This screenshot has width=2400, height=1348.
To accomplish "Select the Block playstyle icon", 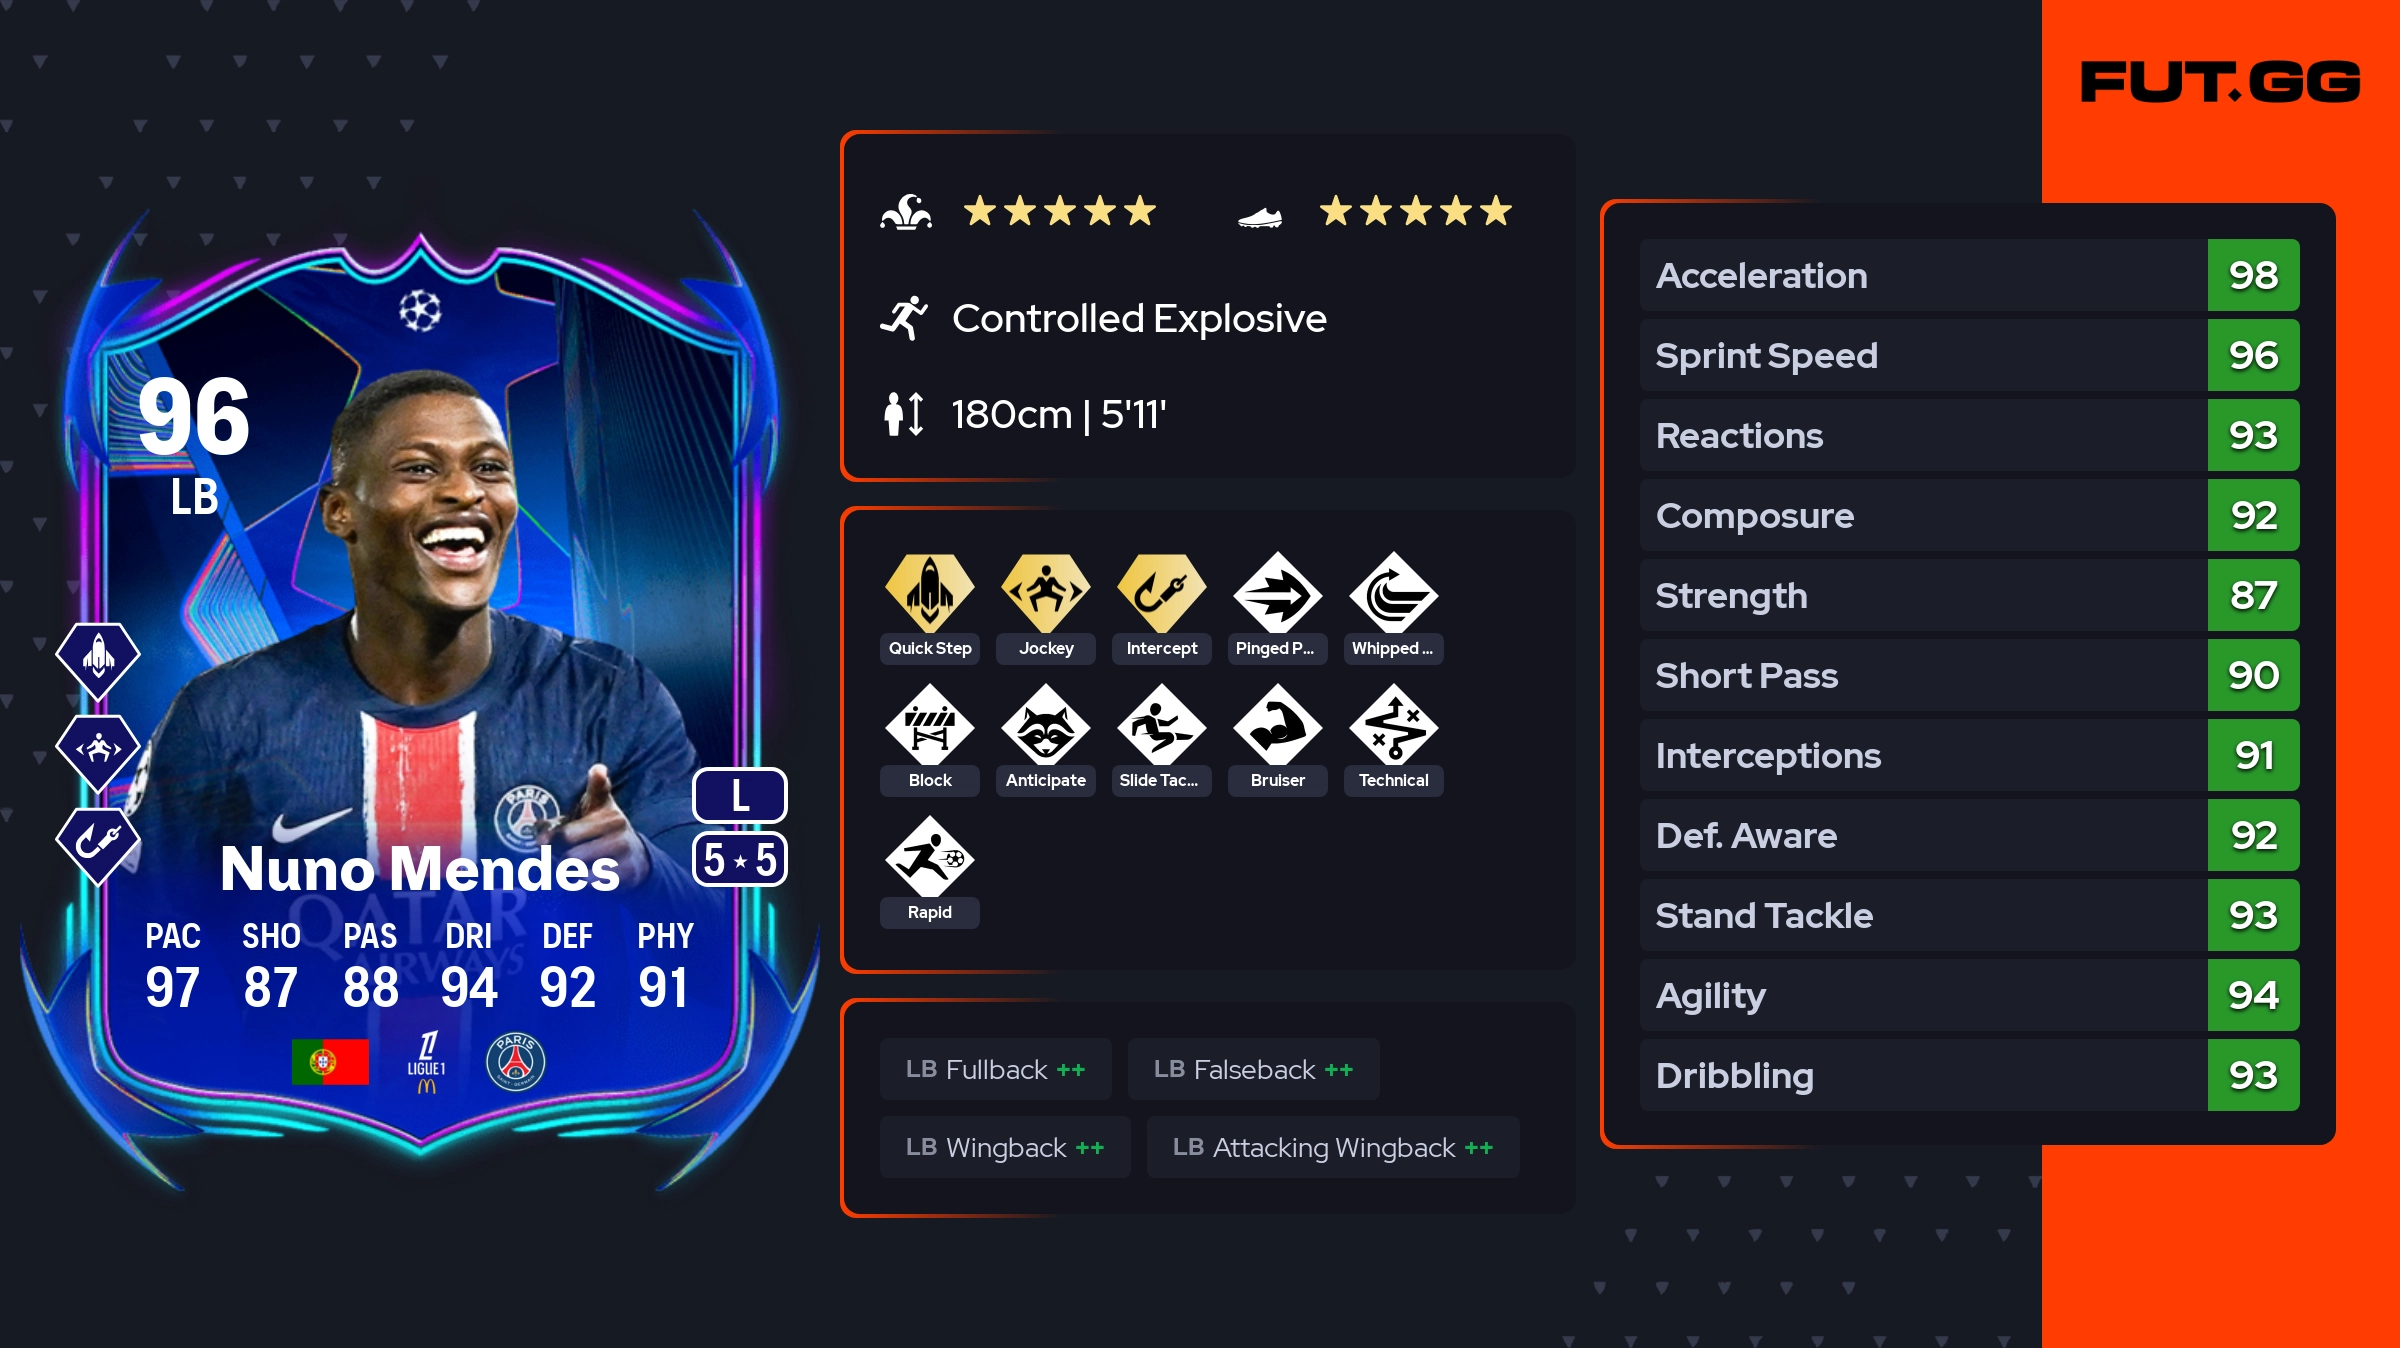I will 930,725.
